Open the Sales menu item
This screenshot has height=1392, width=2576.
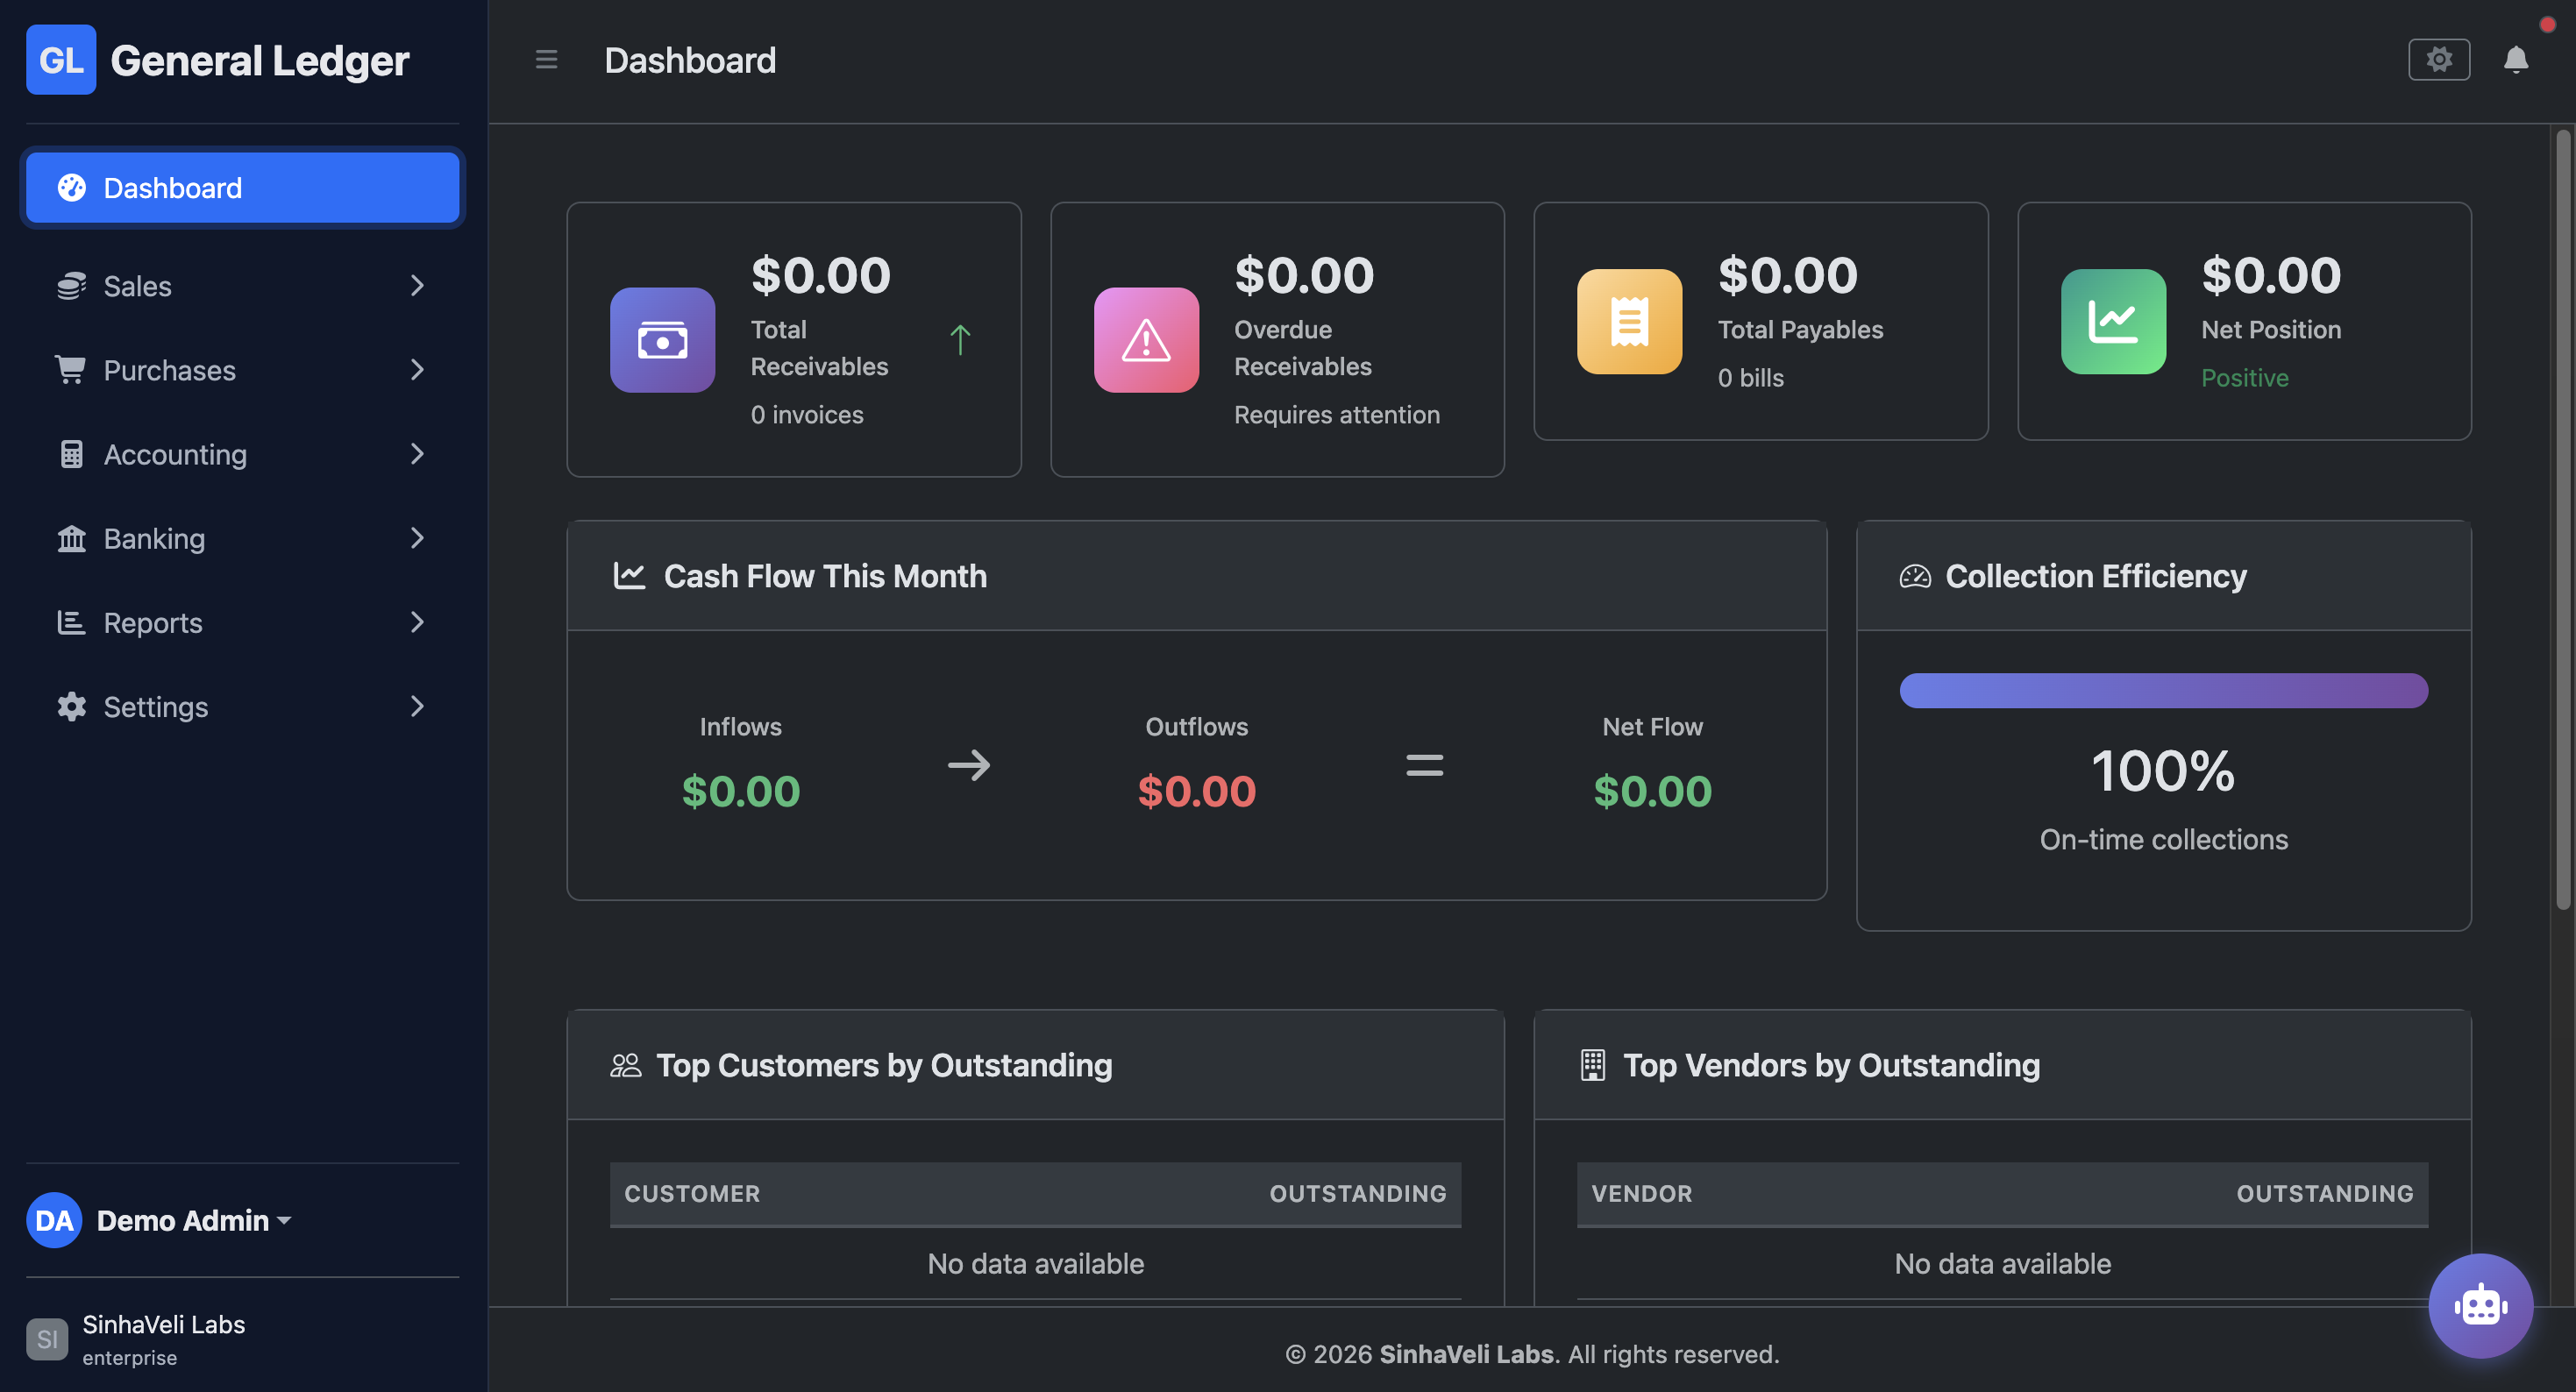pyautogui.click(x=243, y=286)
